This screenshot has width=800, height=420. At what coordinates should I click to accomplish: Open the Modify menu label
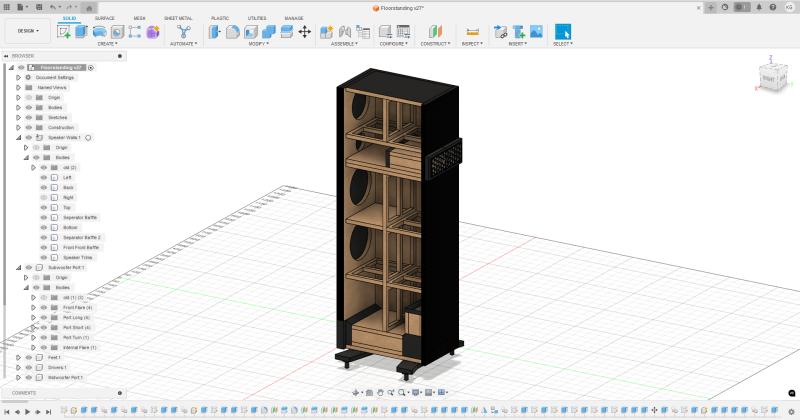[259, 44]
